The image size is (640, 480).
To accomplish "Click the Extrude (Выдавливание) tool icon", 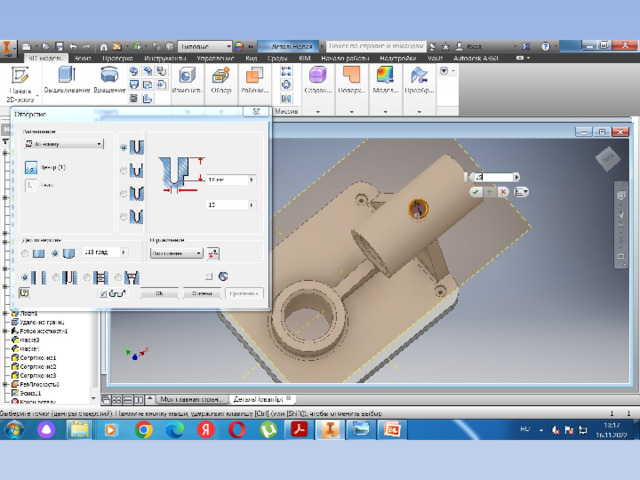I will 67,75.
